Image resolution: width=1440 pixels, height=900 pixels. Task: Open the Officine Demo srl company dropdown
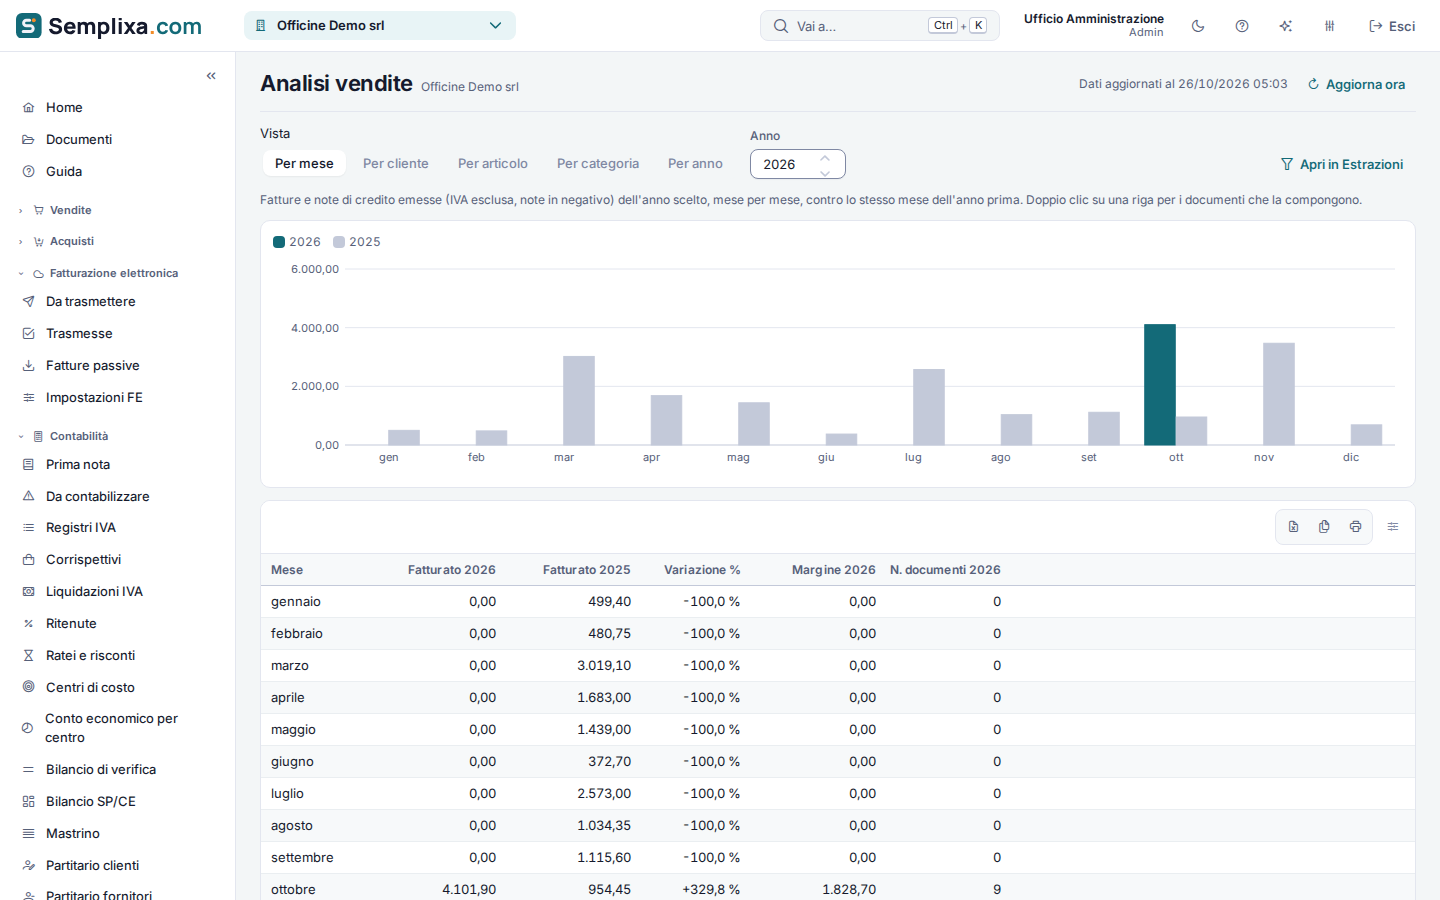(380, 26)
